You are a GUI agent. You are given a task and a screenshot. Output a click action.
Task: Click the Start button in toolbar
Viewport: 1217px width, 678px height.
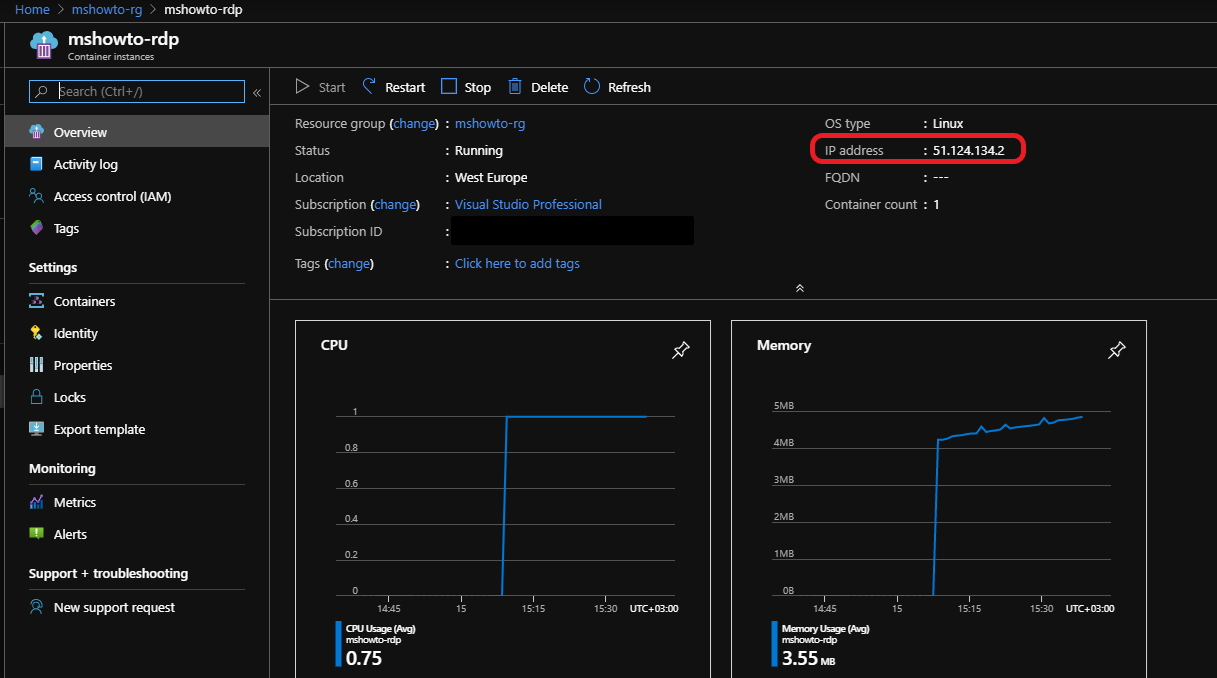pos(321,87)
